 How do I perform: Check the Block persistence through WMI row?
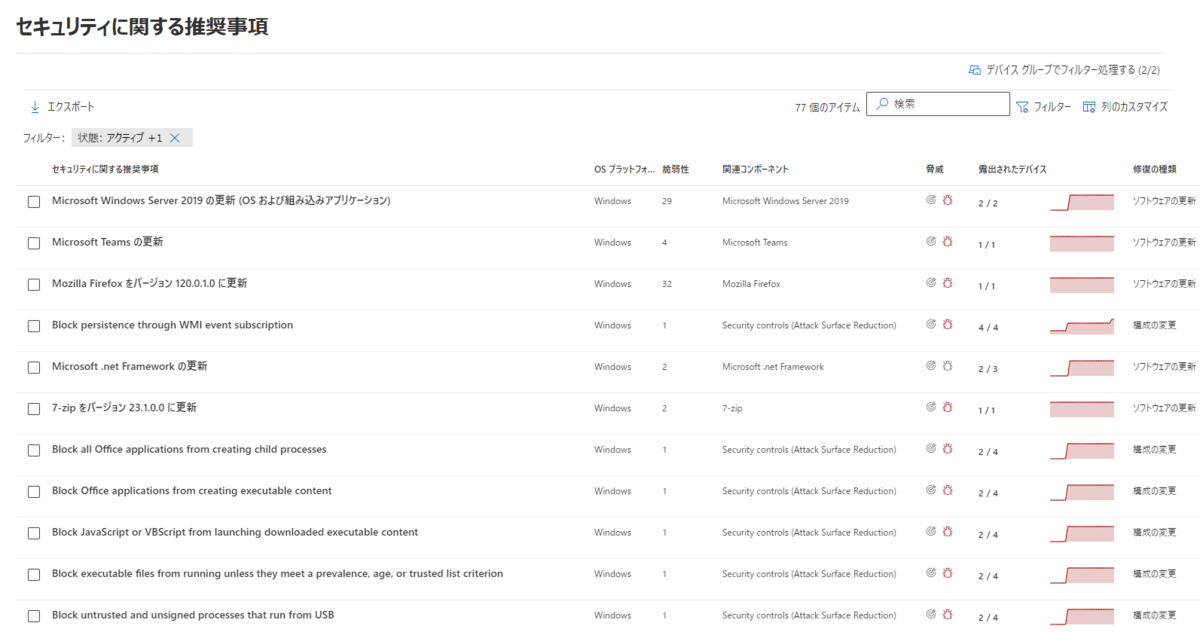click(x=34, y=326)
